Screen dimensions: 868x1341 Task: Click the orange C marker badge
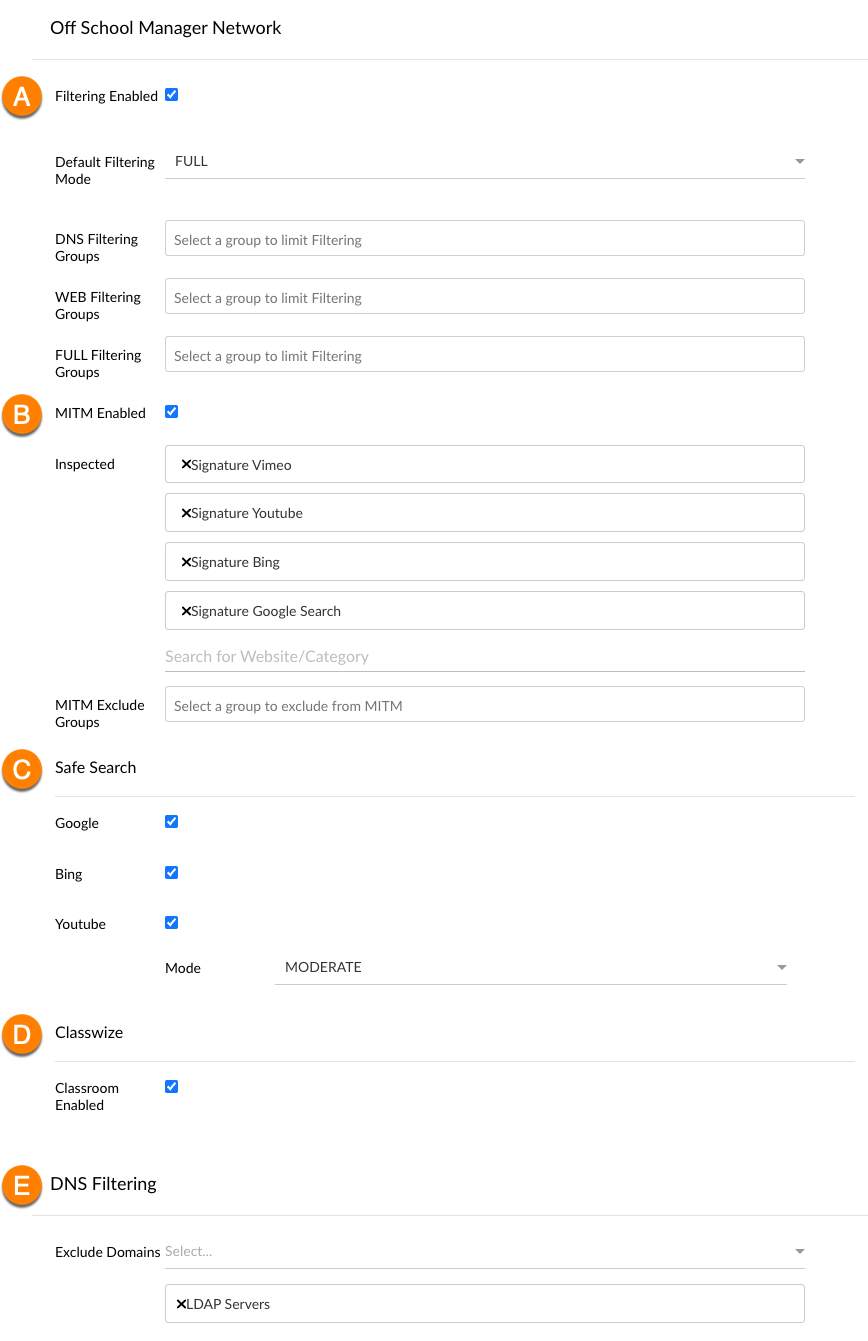point(22,769)
